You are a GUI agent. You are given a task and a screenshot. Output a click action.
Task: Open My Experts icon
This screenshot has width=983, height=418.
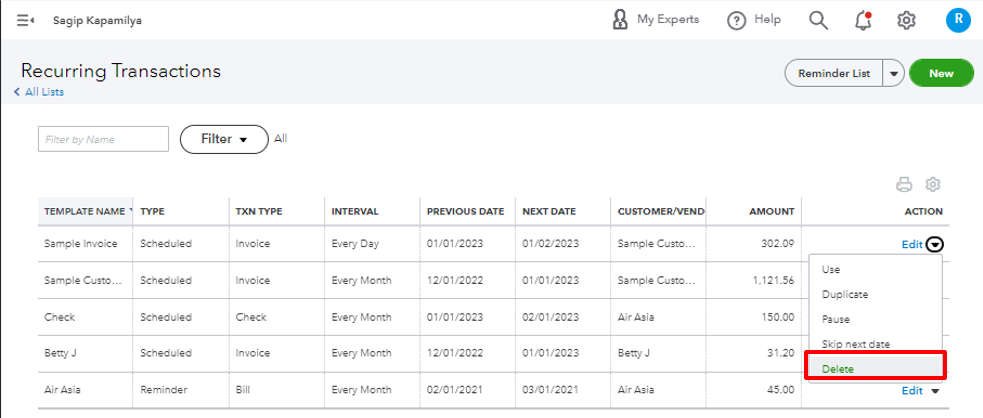620,20
